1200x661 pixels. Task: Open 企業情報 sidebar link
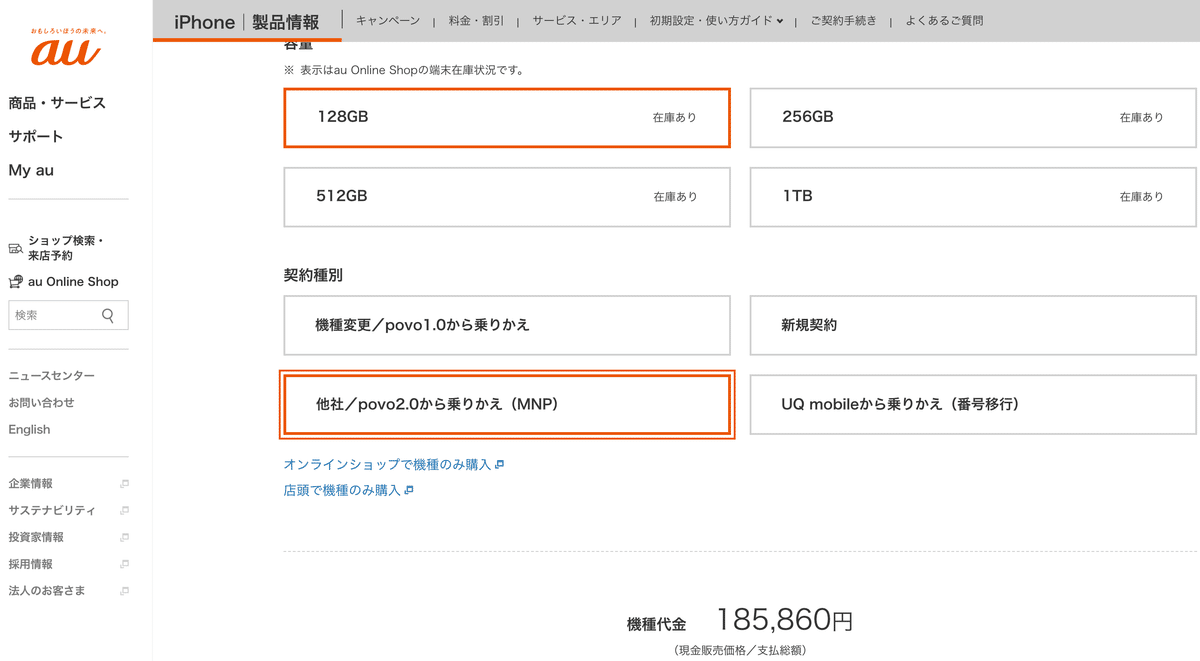click(x=31, y=484)
